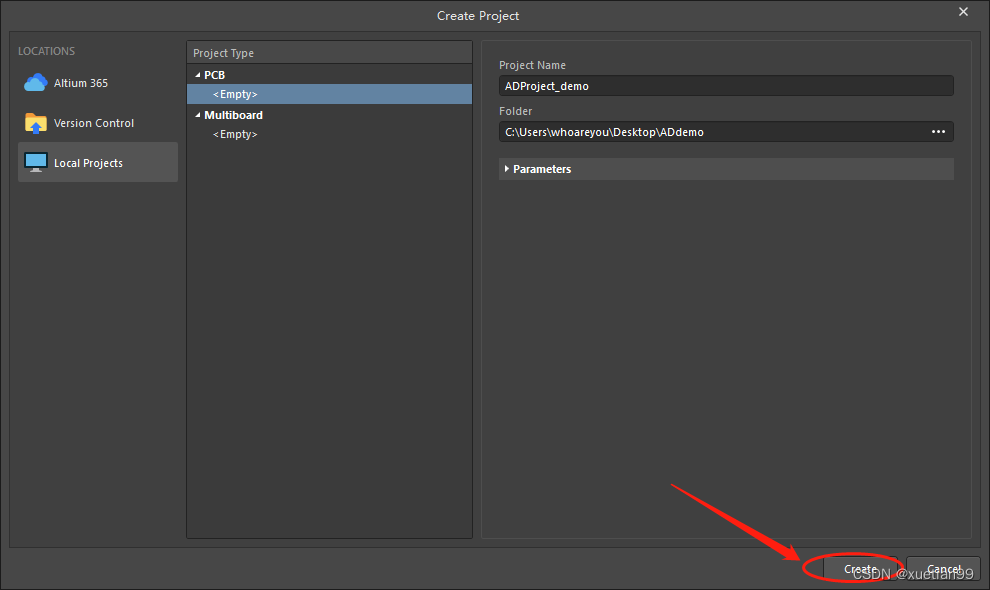Screen dimensions: 990x590
Task: Collapse the PCB tree node arrow
Action: click(197, 75)
